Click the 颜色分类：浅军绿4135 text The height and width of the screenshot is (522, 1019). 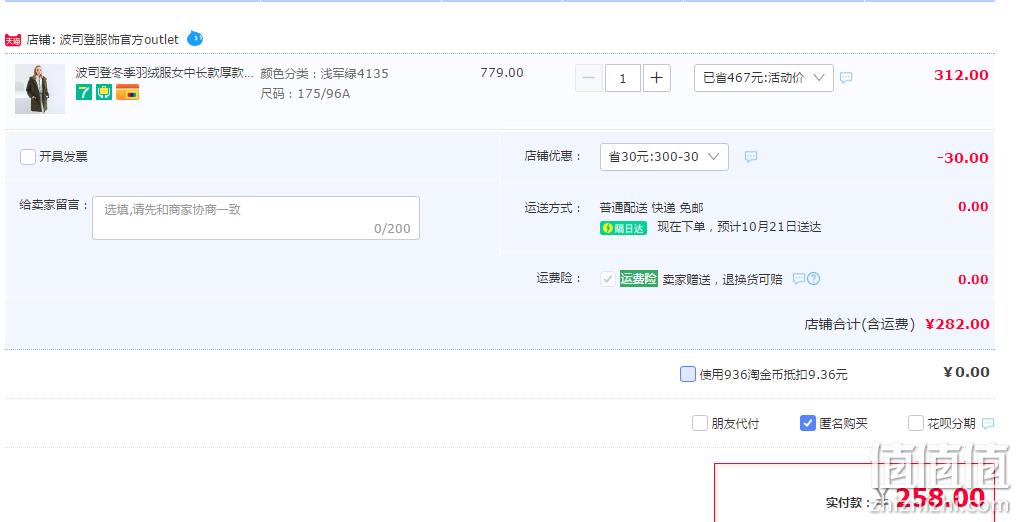click(324, 73)
